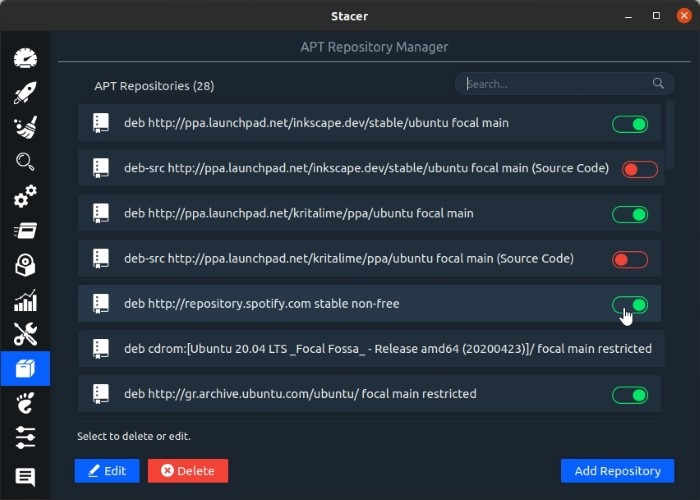Close the Stacer window
The height and width of the screenshot is (500, 700).
pos(684,16)
